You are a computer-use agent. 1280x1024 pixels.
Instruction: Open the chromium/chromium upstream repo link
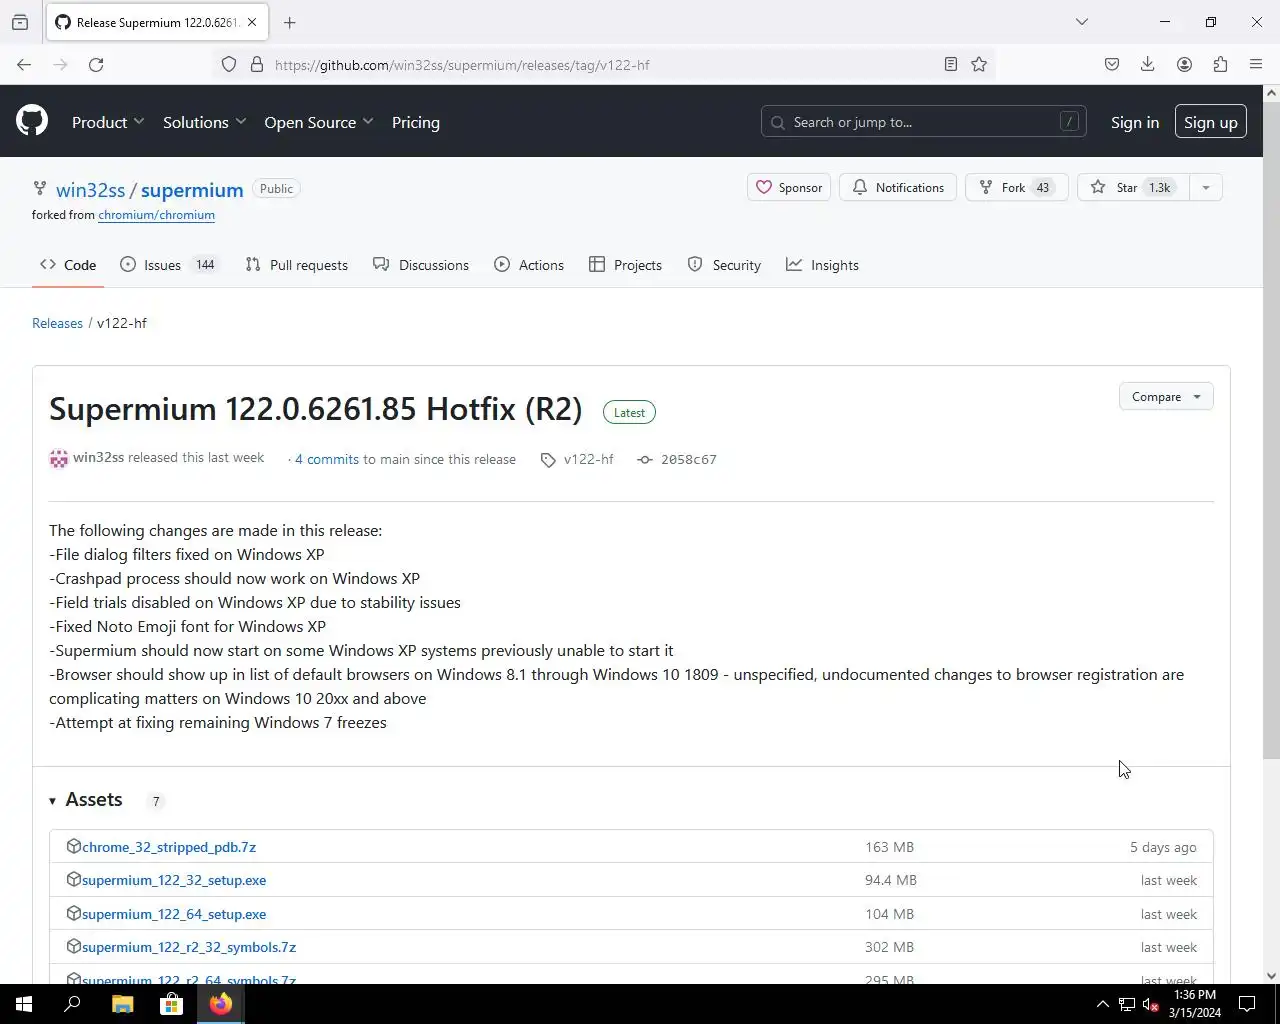coord(156,215)
